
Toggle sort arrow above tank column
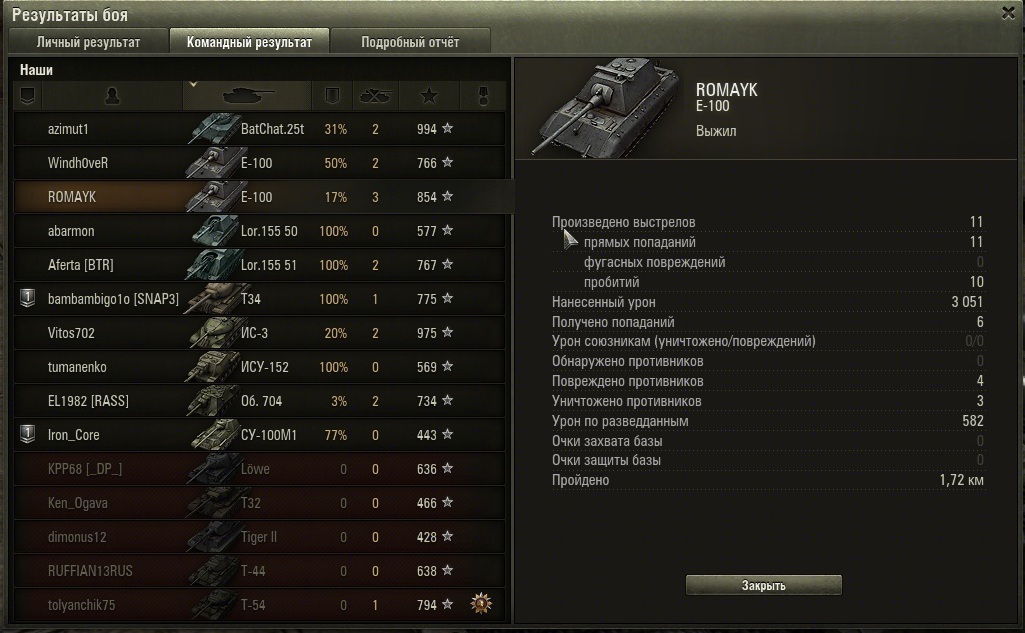[x=193, y=84]
